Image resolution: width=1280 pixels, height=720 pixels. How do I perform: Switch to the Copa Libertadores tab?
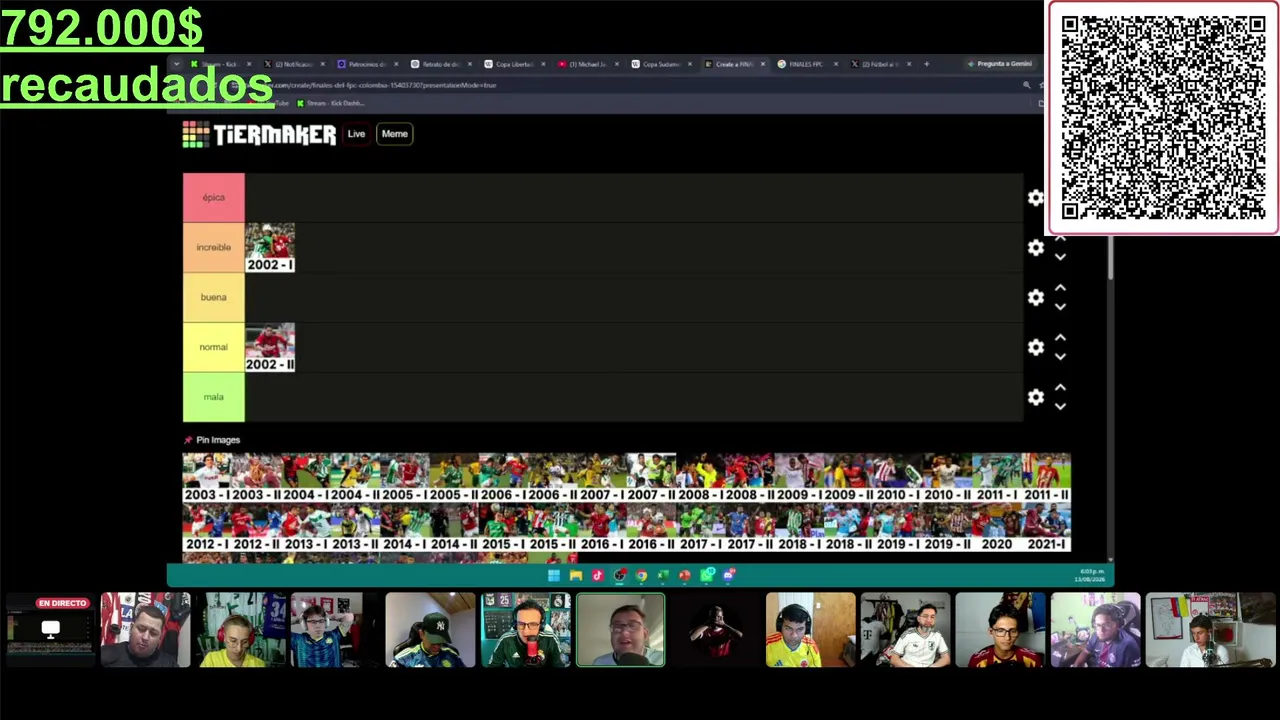(514, 64)
